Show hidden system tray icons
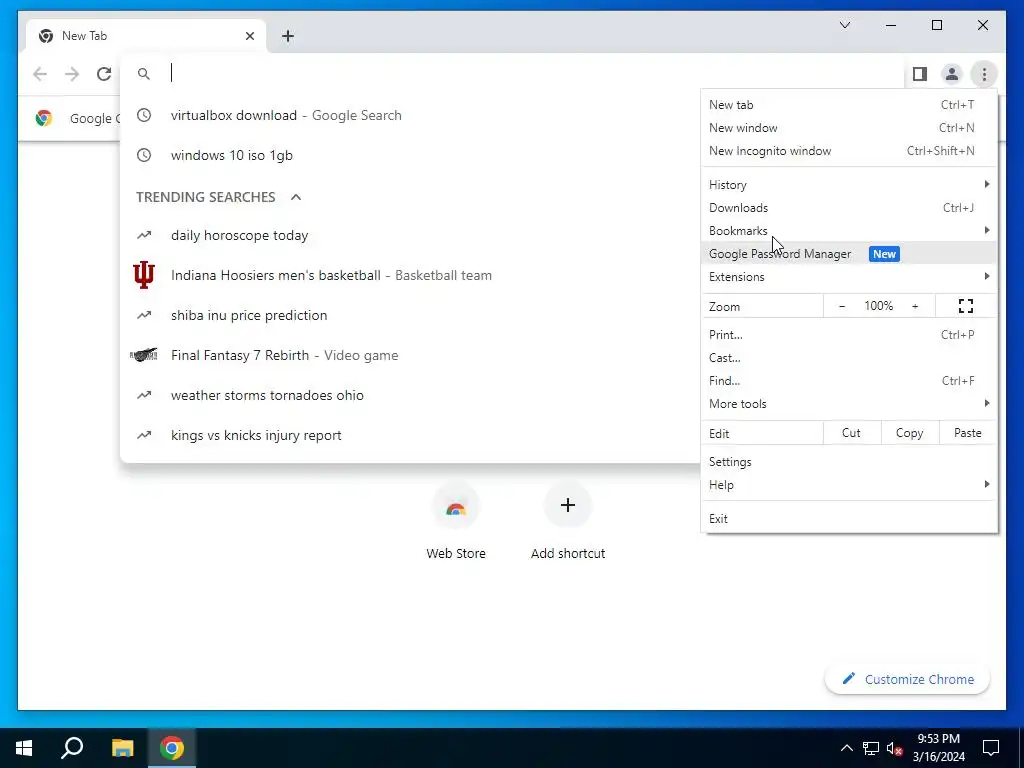 click(x=846, y=748)
